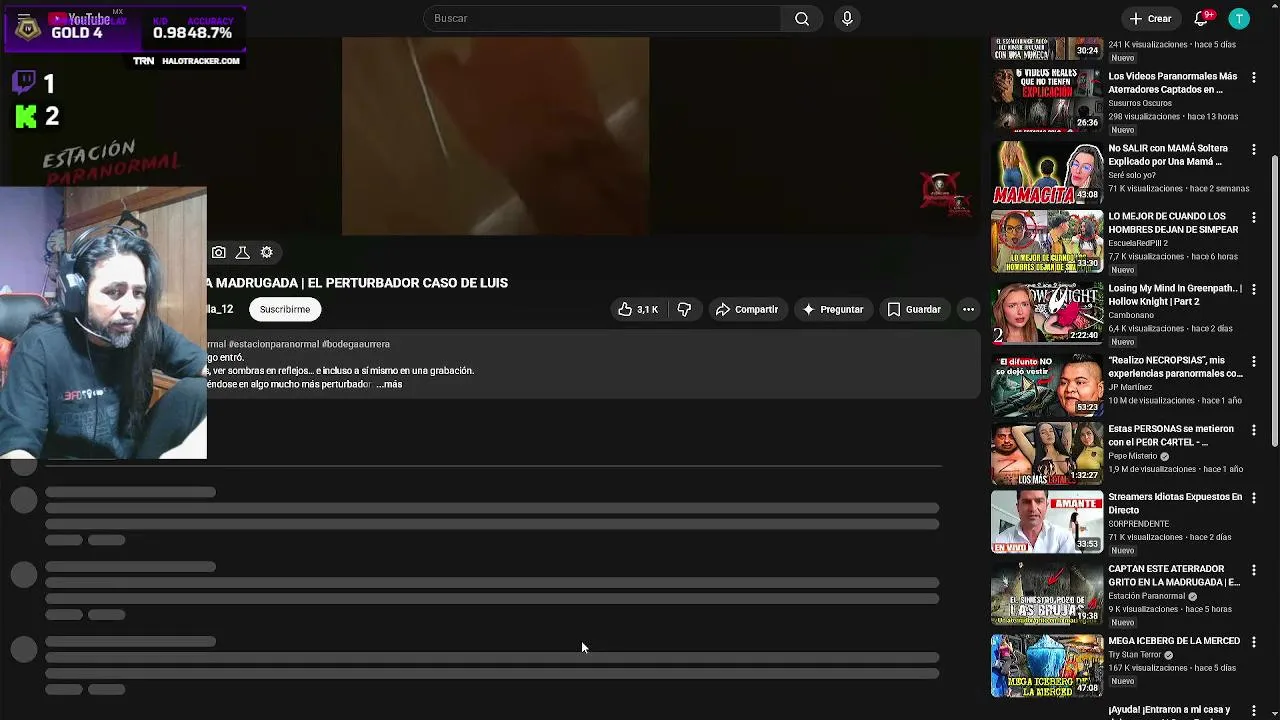
Task: Click channel name 'Cambonano'
Action: (1131, 315)
